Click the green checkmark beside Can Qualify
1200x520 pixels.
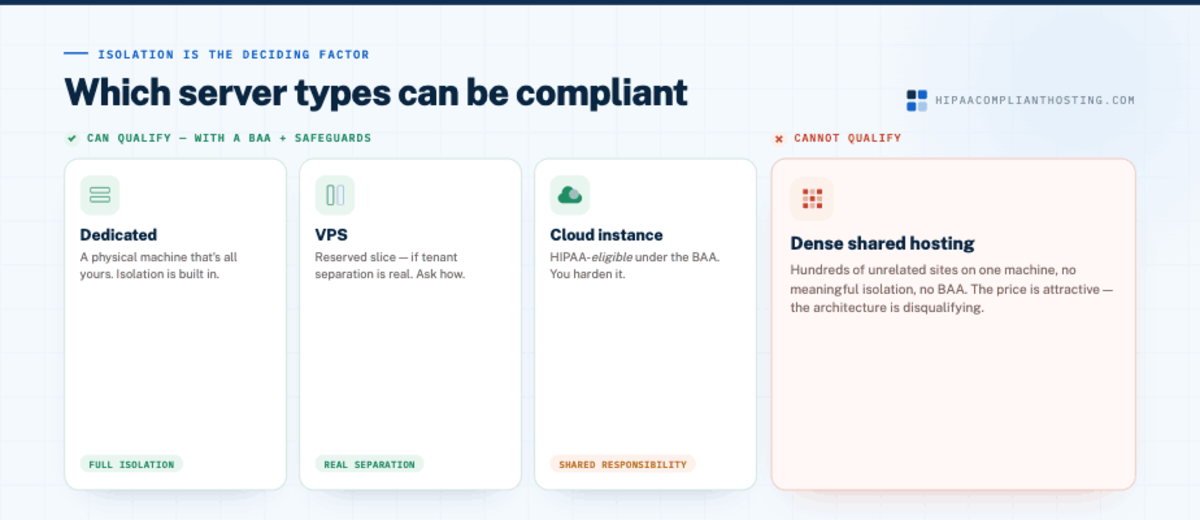click(x=72, y=138)
